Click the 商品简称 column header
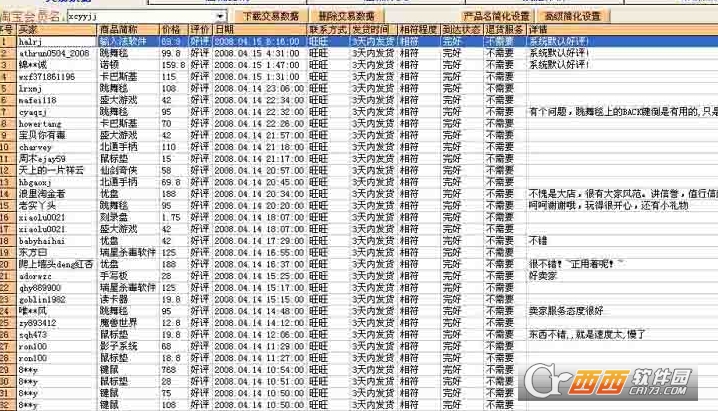 click(x=128, y=30)
